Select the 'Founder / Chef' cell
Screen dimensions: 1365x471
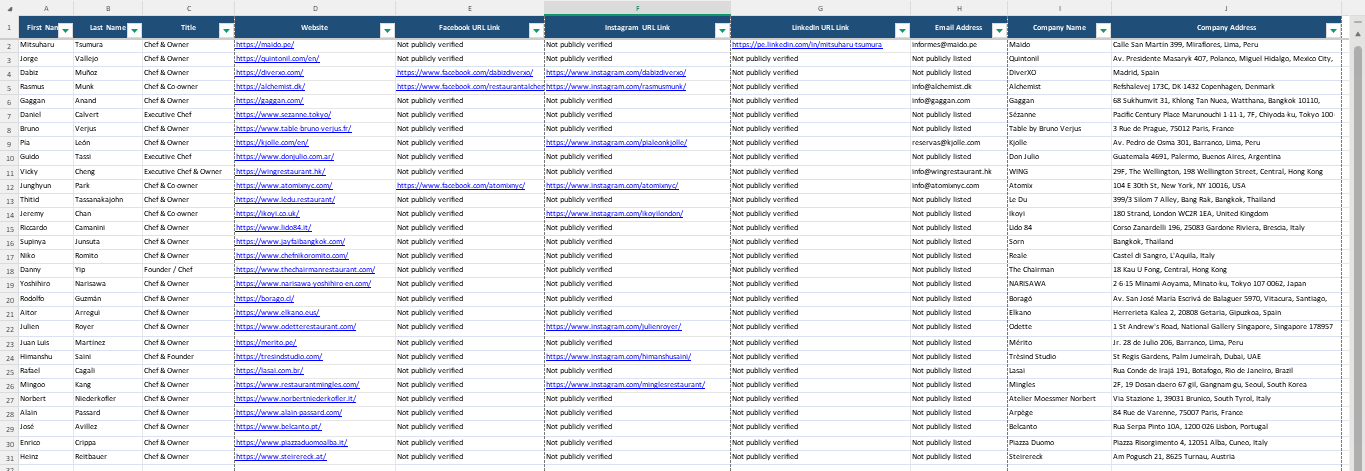pyautogui.click(x=188, y=269)
